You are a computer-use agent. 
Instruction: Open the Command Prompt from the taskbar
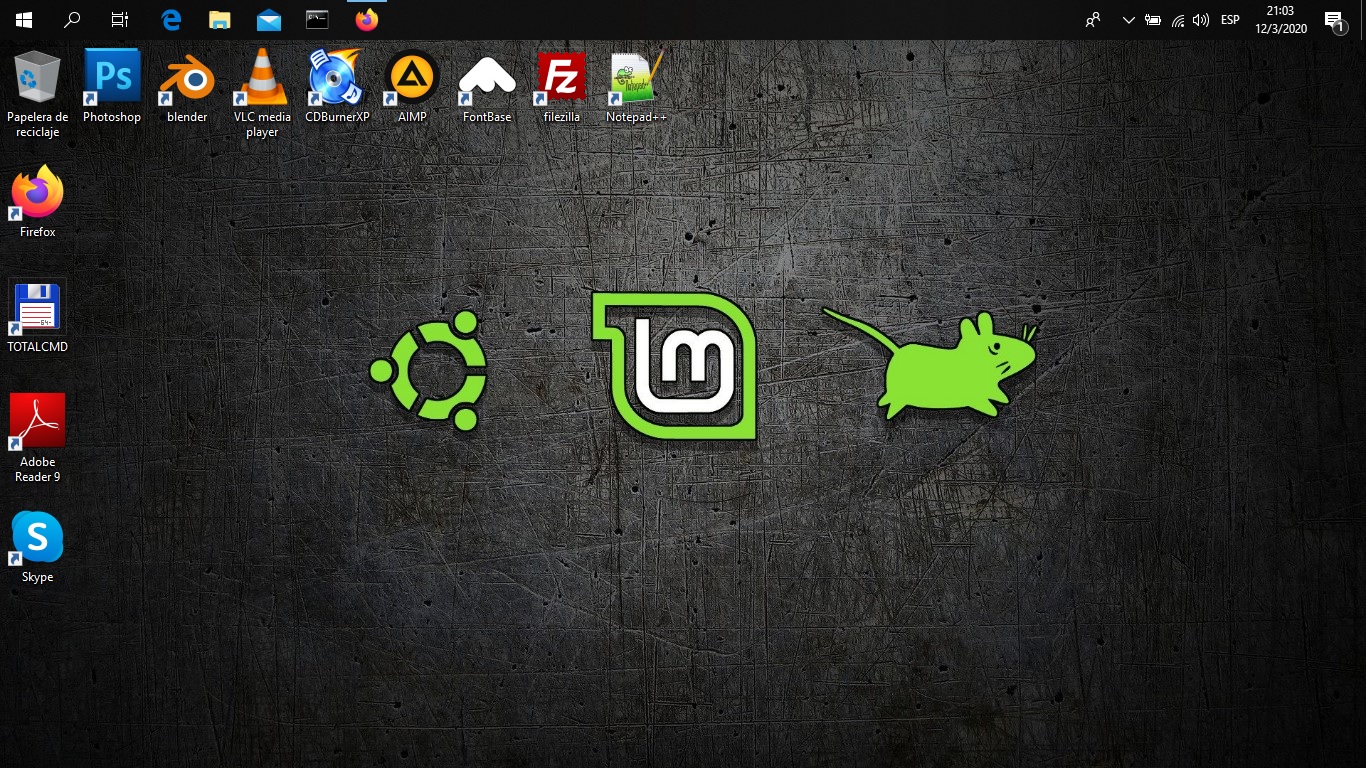[316, 18]
